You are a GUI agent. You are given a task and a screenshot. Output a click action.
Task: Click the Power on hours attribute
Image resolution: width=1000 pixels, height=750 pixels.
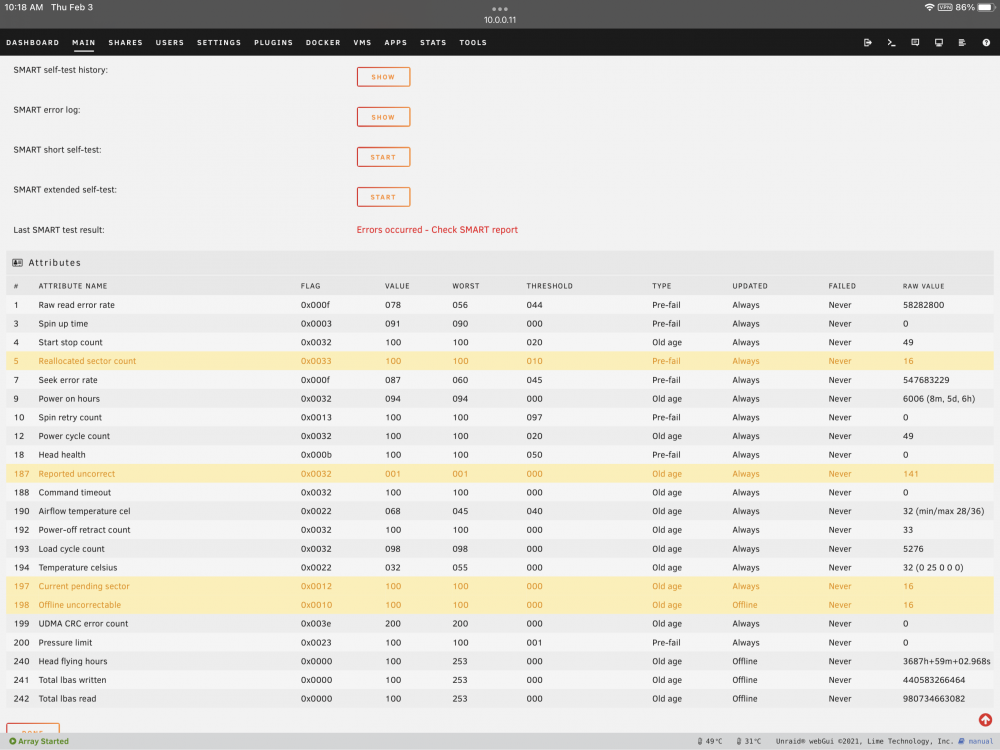click(69, 399)
